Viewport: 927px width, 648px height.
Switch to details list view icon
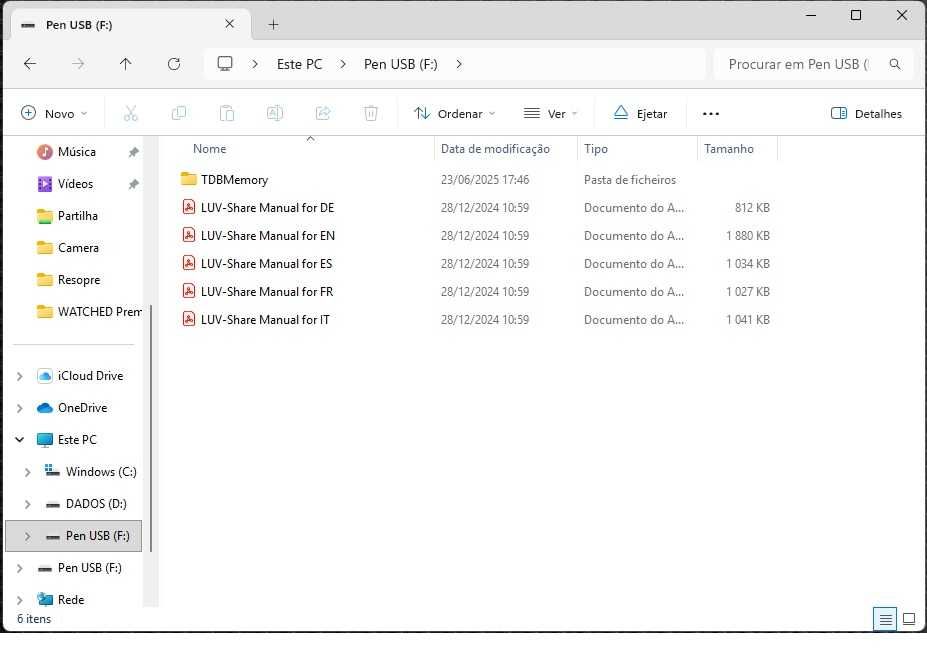tap(885, 619)
